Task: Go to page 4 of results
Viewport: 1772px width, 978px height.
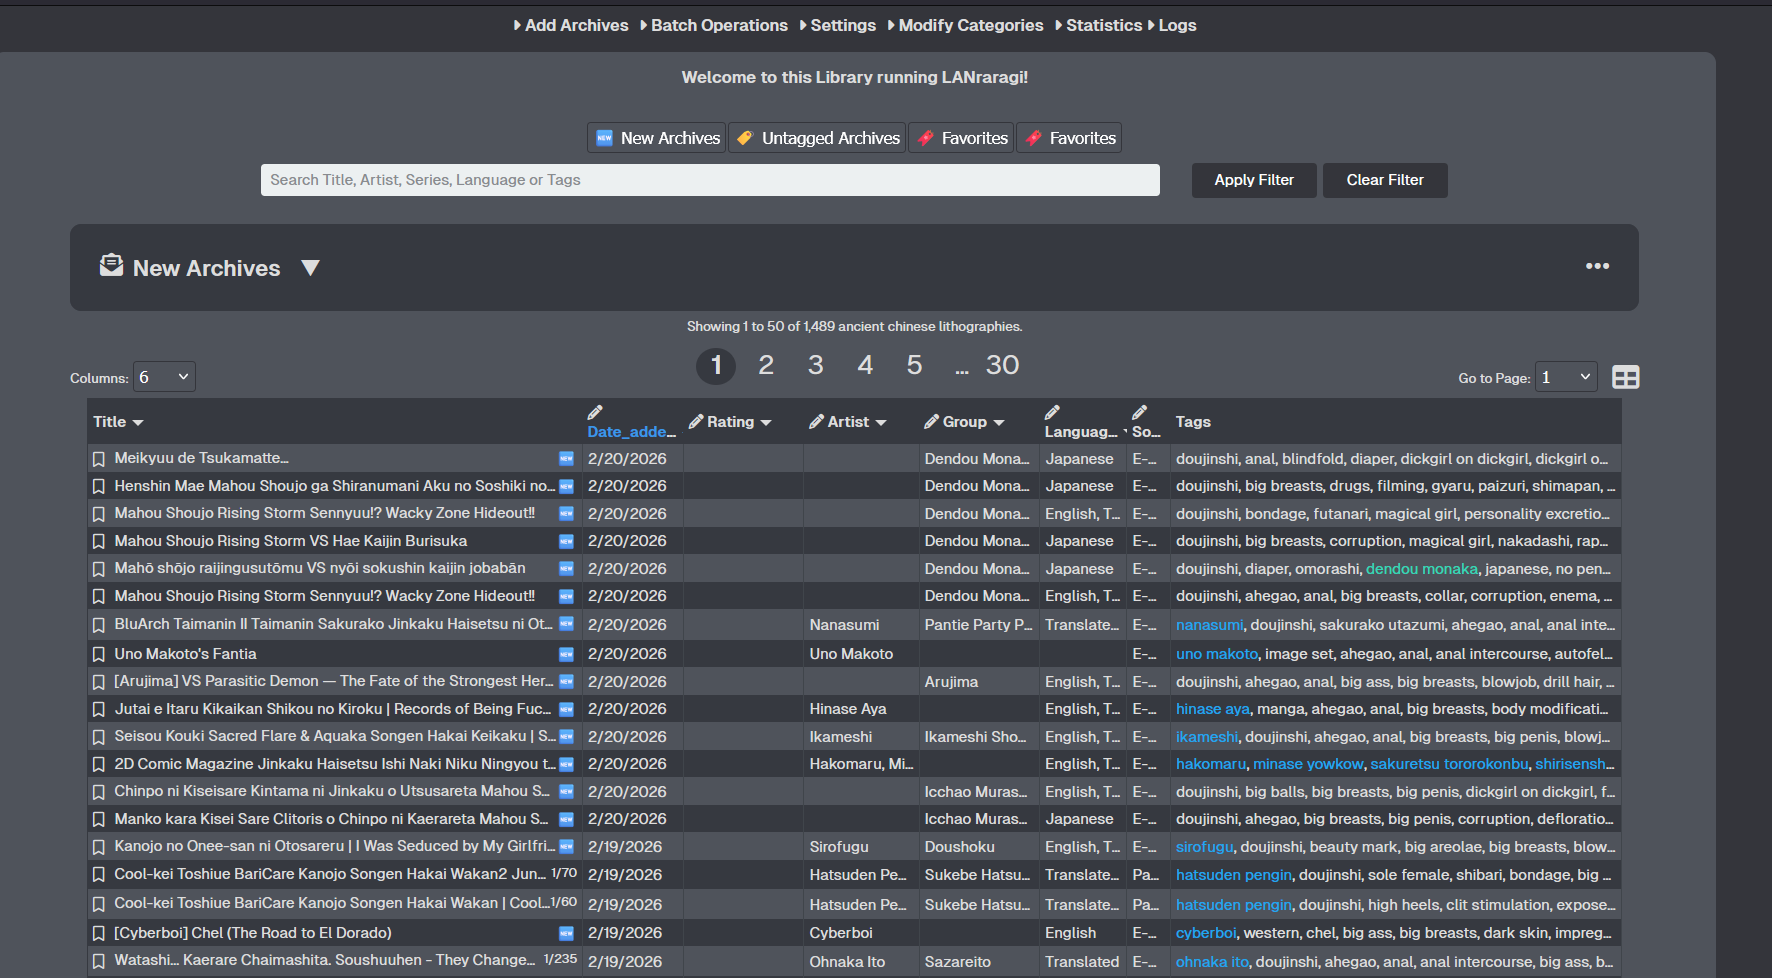Action: click(865, 365)
